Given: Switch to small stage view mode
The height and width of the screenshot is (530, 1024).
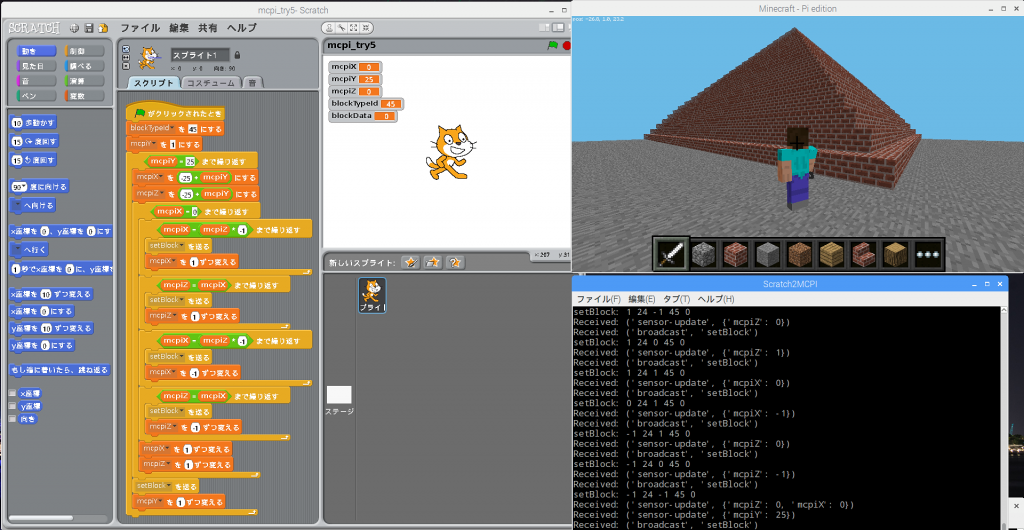Looking at the screenshot, I should [x=544, y=27].
